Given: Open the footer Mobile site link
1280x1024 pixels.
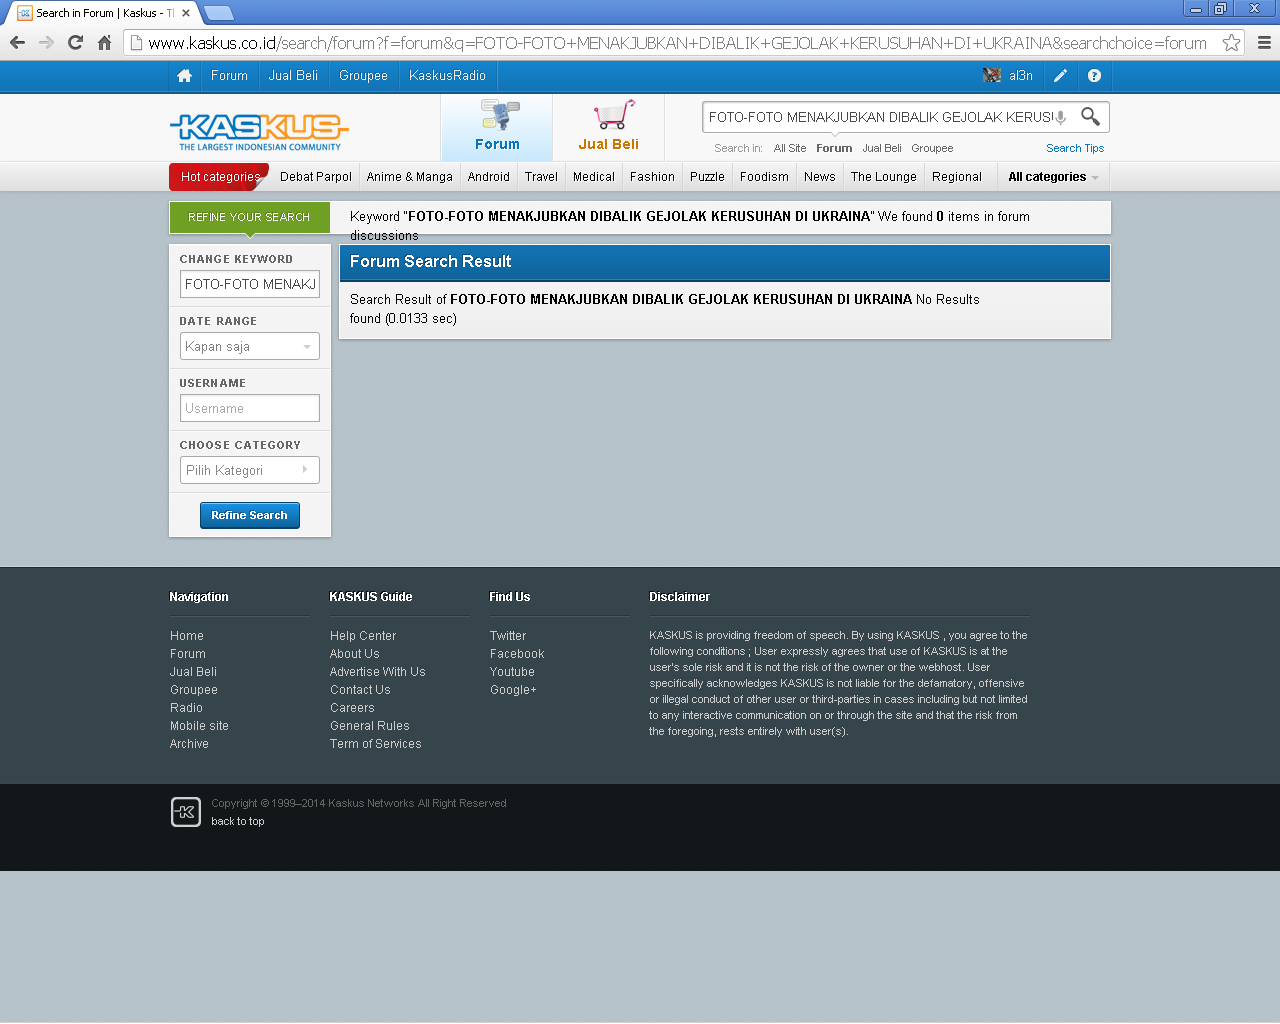Looking at the screenshot, I should click(x=199, y=726).
